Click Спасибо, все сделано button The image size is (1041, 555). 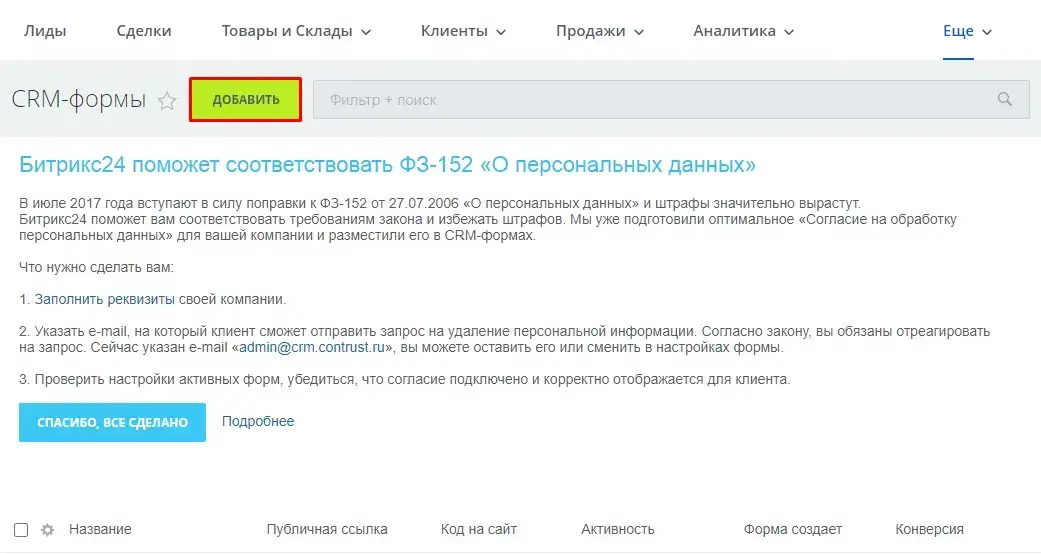click(112, 422)
